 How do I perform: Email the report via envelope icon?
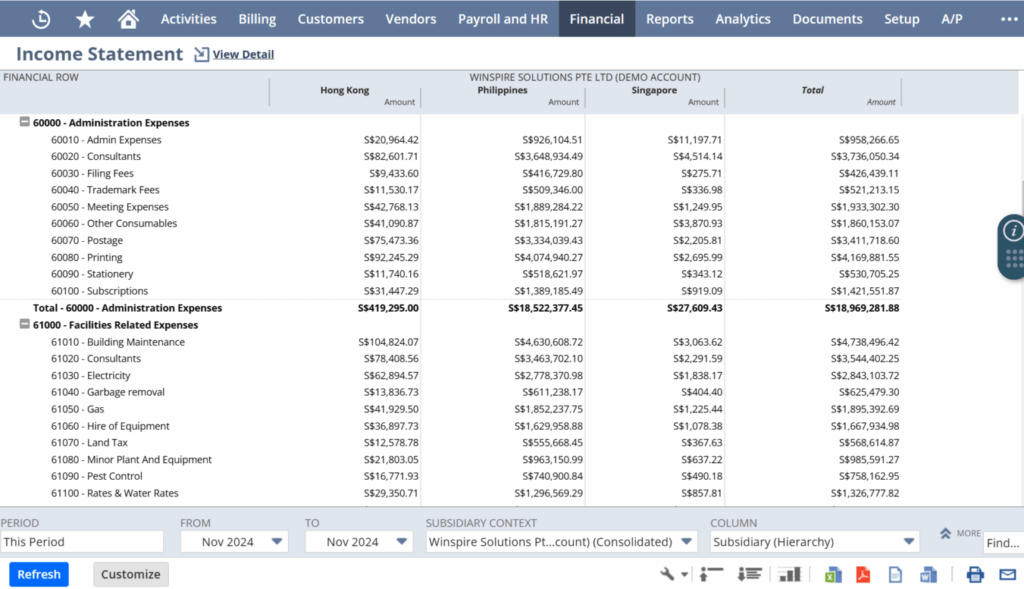point(1007,574)
